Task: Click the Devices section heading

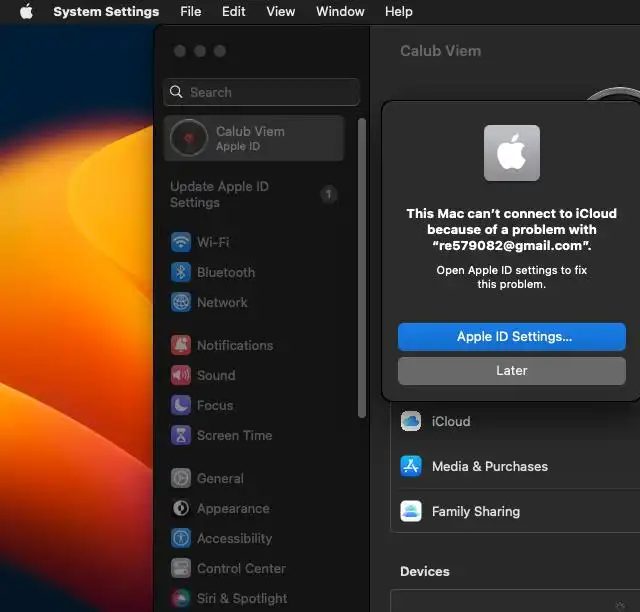Action: click(x=424, y=572)
